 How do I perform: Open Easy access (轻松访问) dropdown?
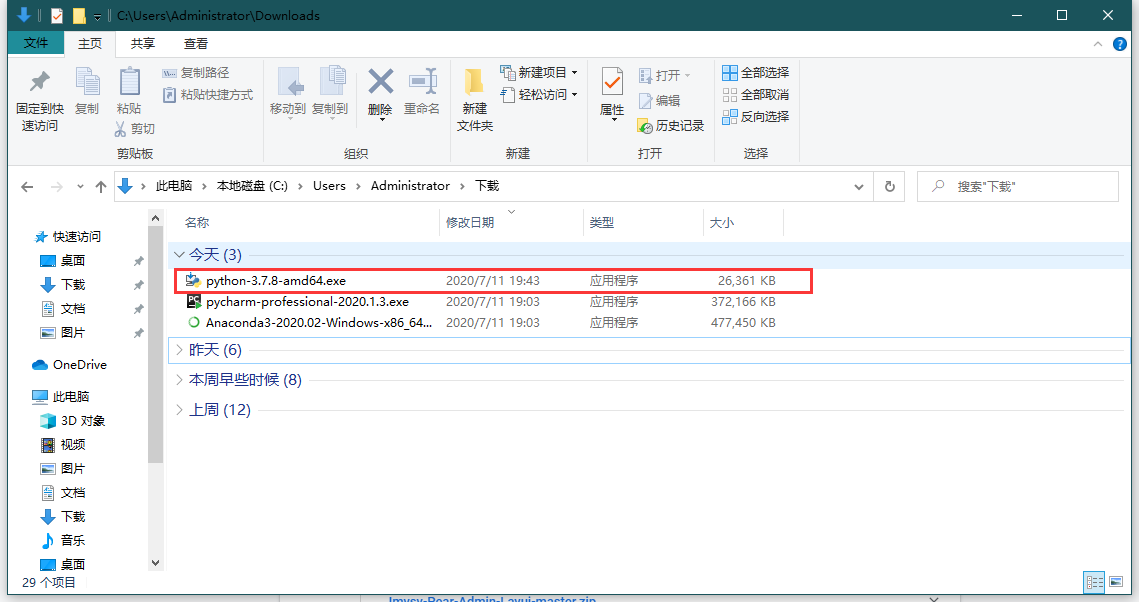(x=539, y=94)
